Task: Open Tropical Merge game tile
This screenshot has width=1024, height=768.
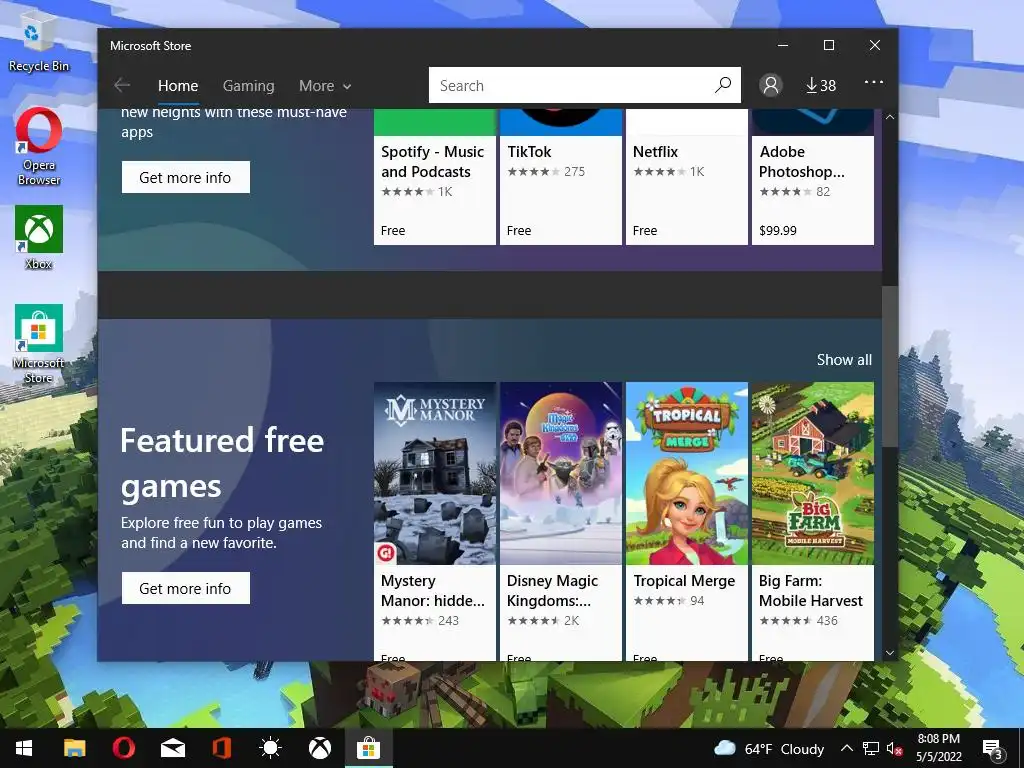Action: [686, 521]
